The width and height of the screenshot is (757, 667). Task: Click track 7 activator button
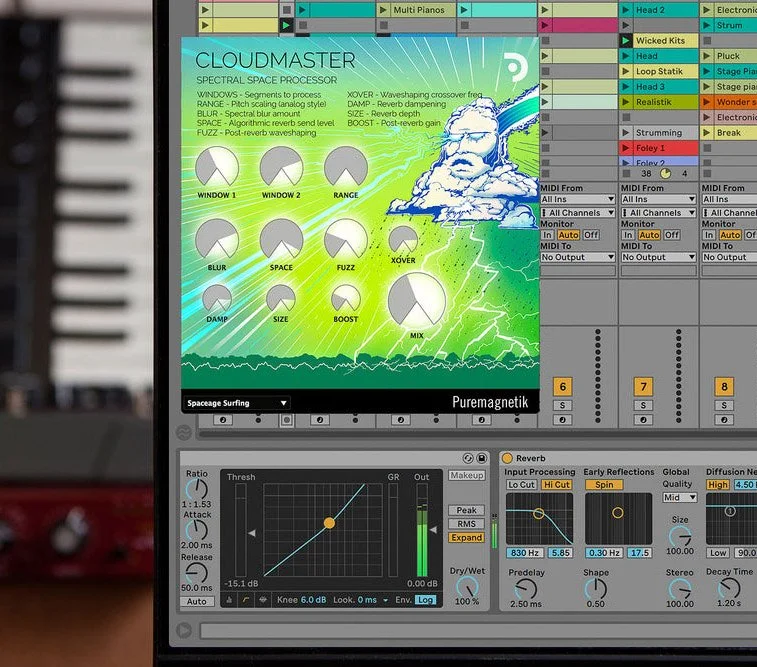[x=643, y=387]
